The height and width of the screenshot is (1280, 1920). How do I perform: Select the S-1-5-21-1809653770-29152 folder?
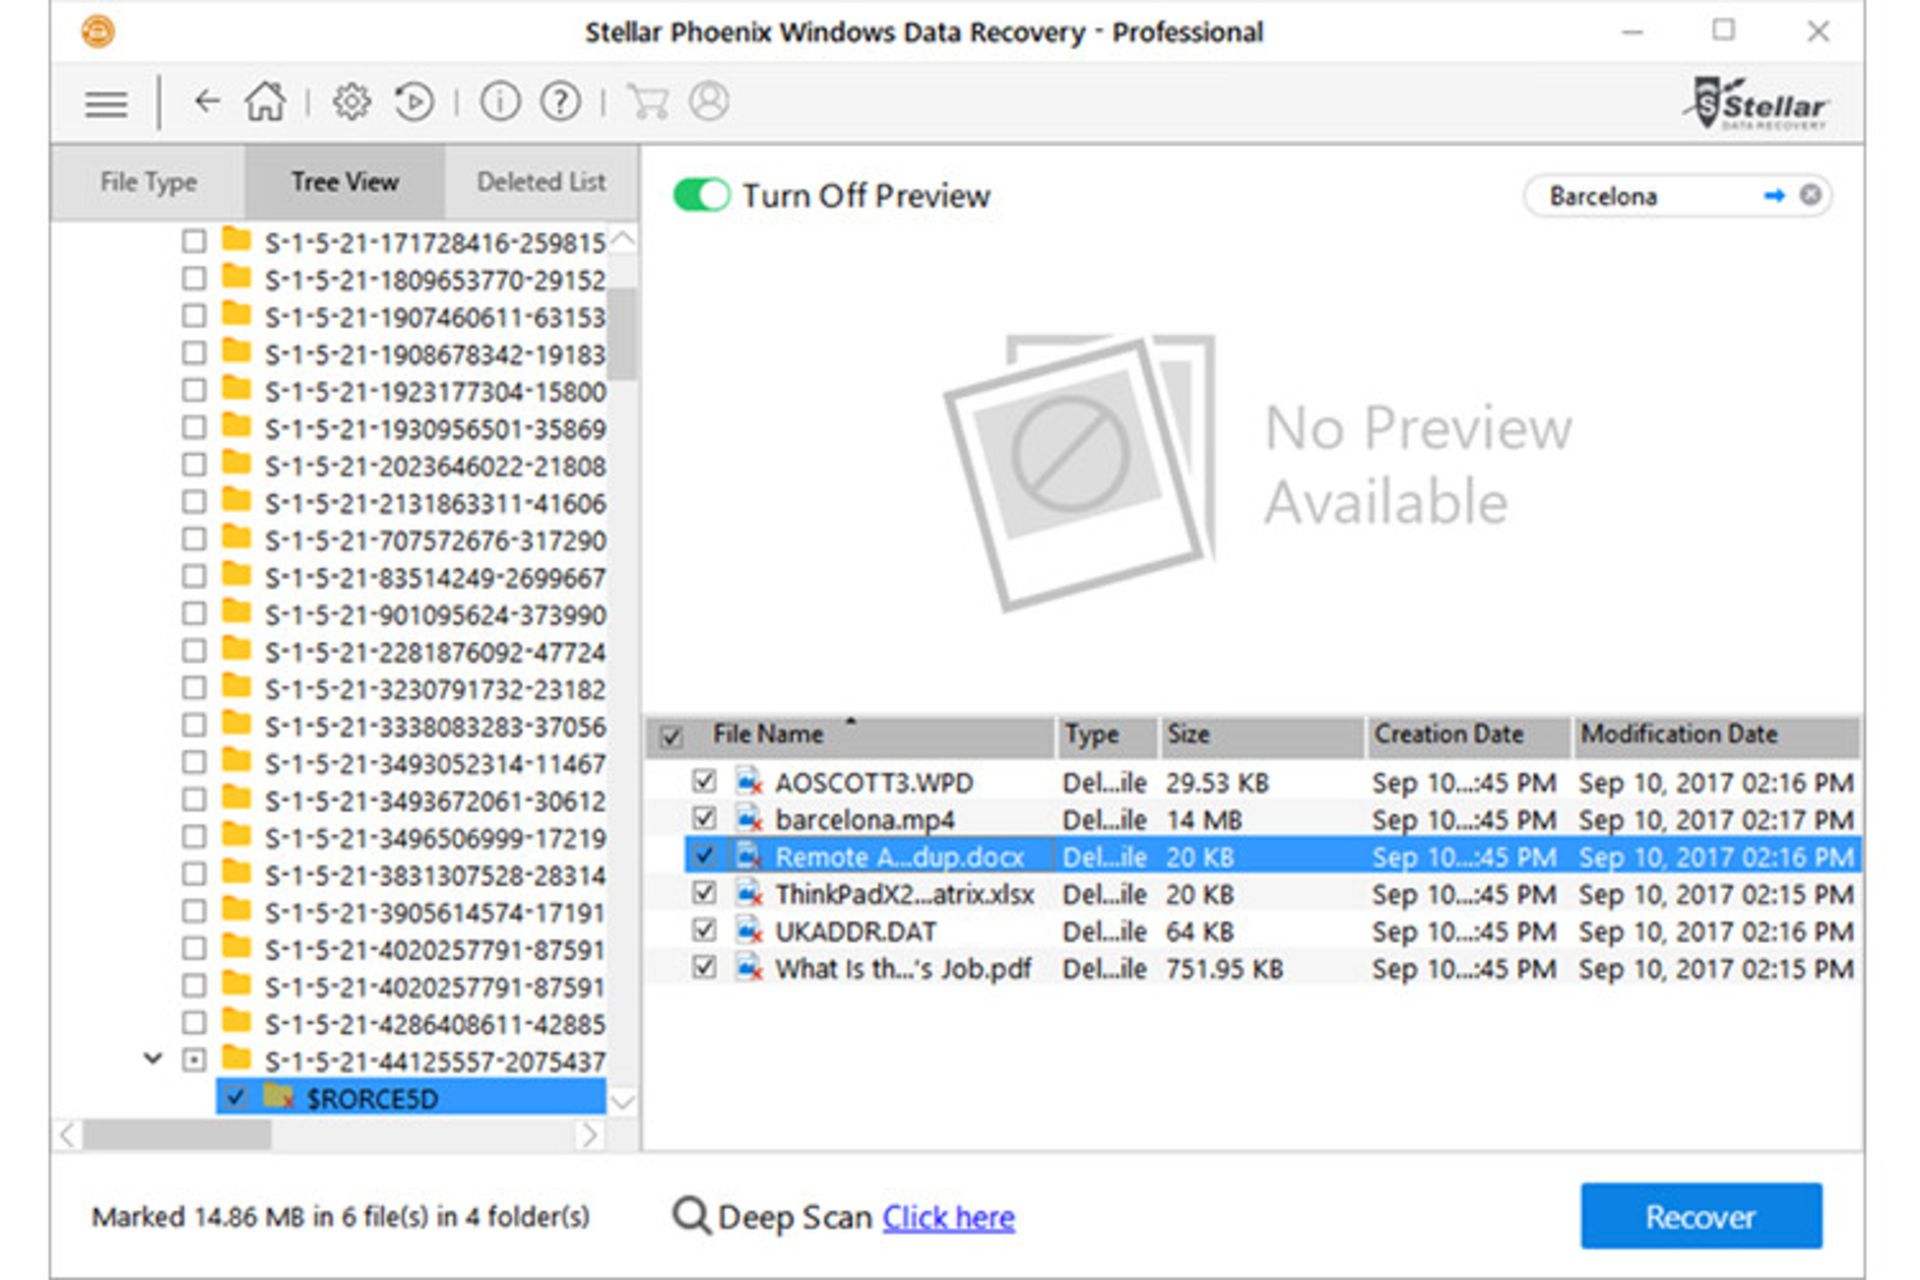[x=435, y=280]
